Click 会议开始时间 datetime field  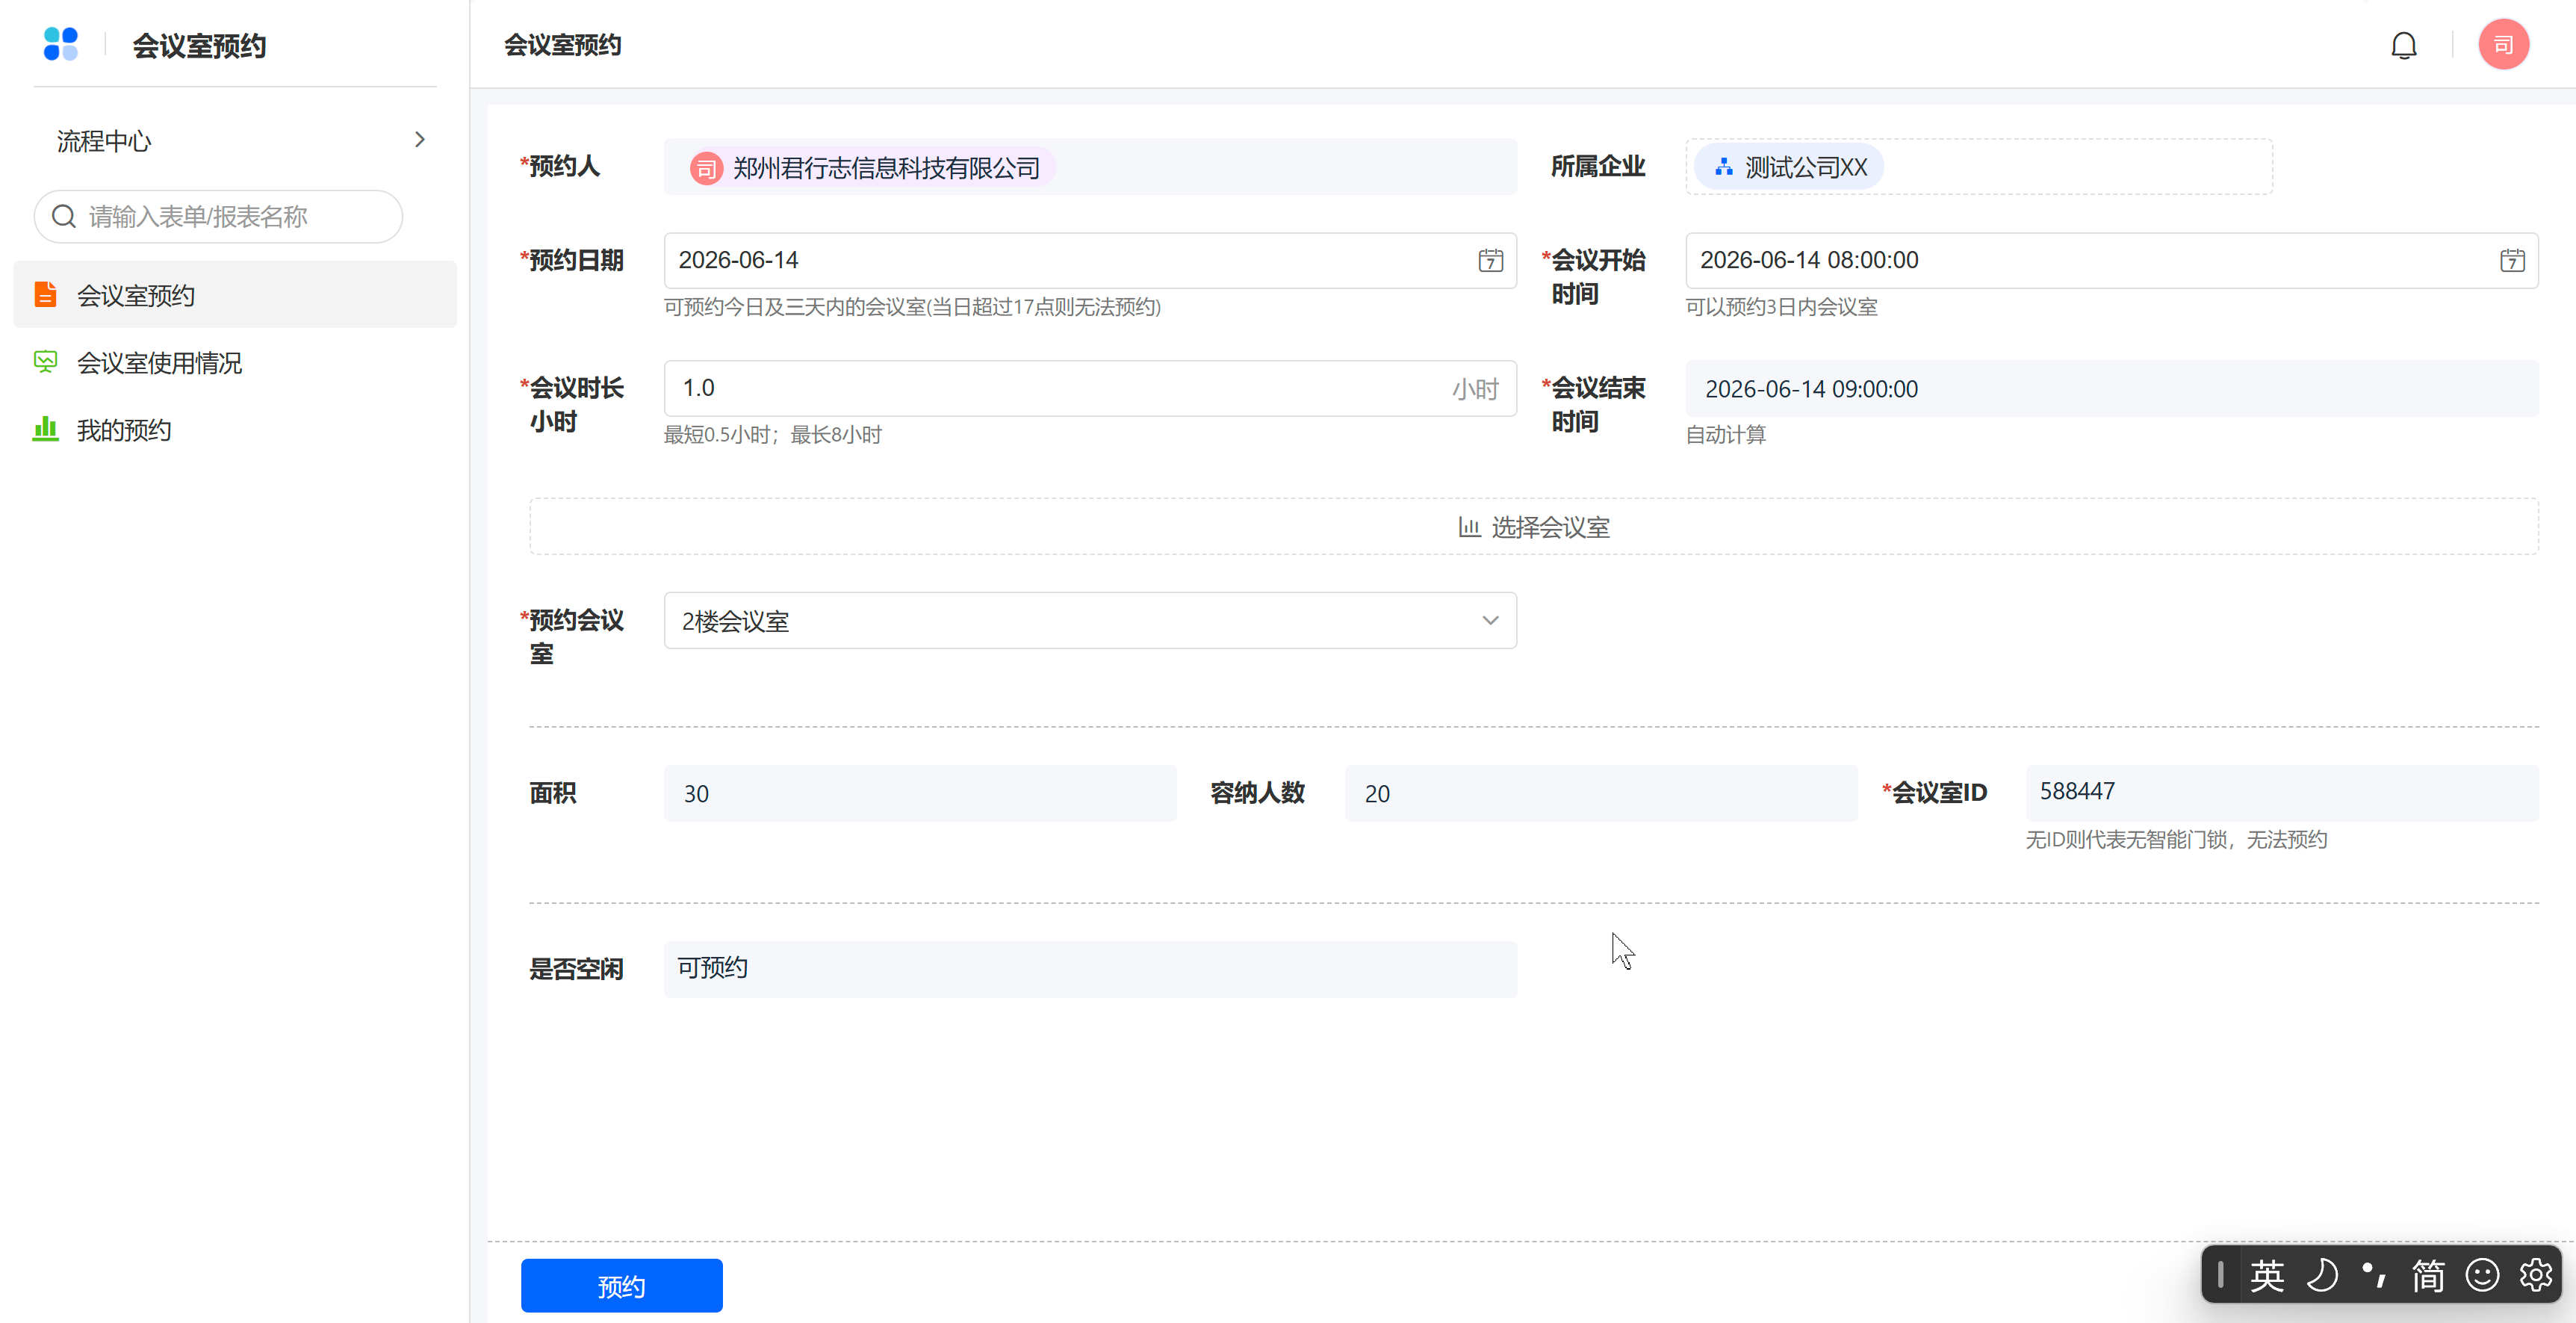[x=2111, y=260]
